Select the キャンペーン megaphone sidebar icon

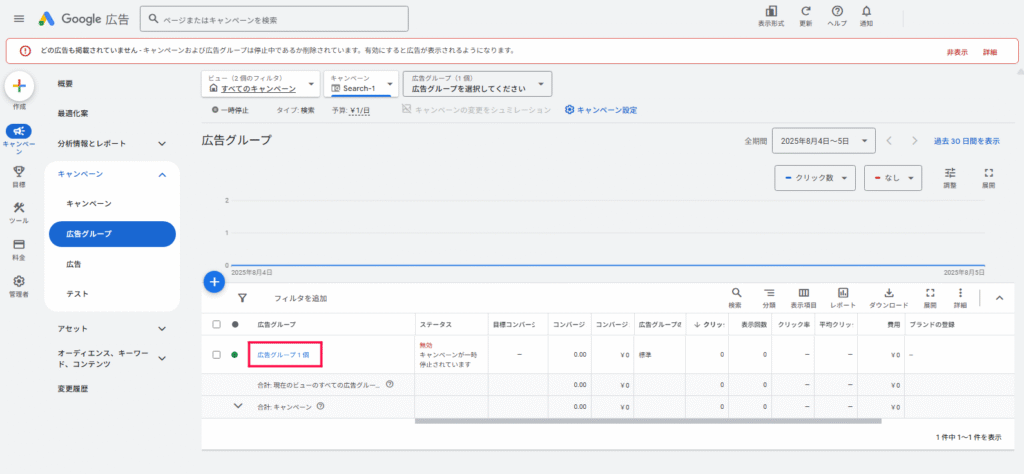click(19, 131)
